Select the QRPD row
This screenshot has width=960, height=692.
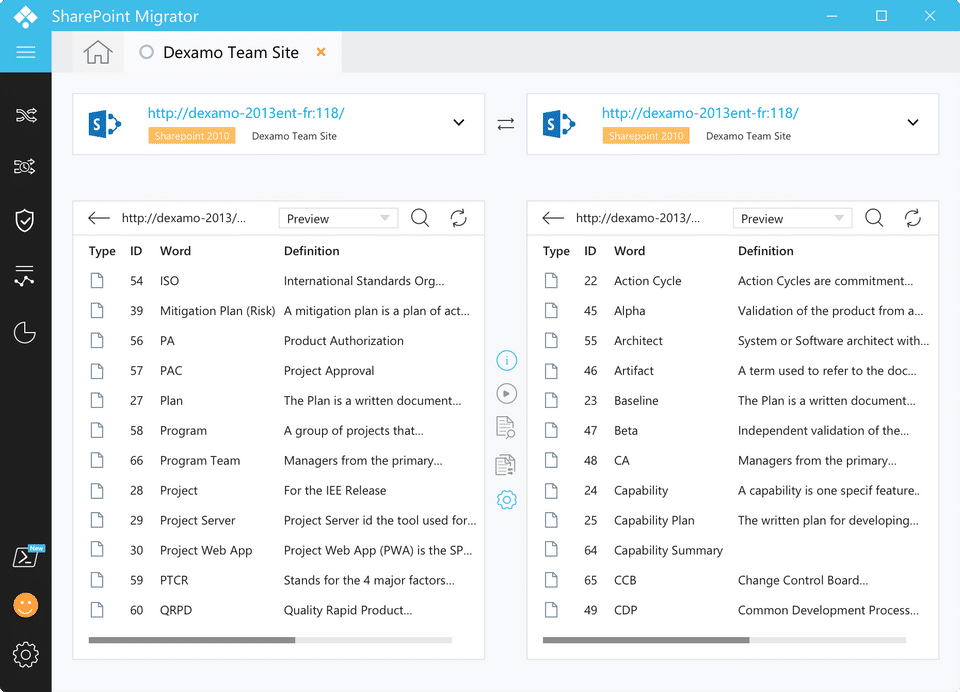click(x=279, y=611)
